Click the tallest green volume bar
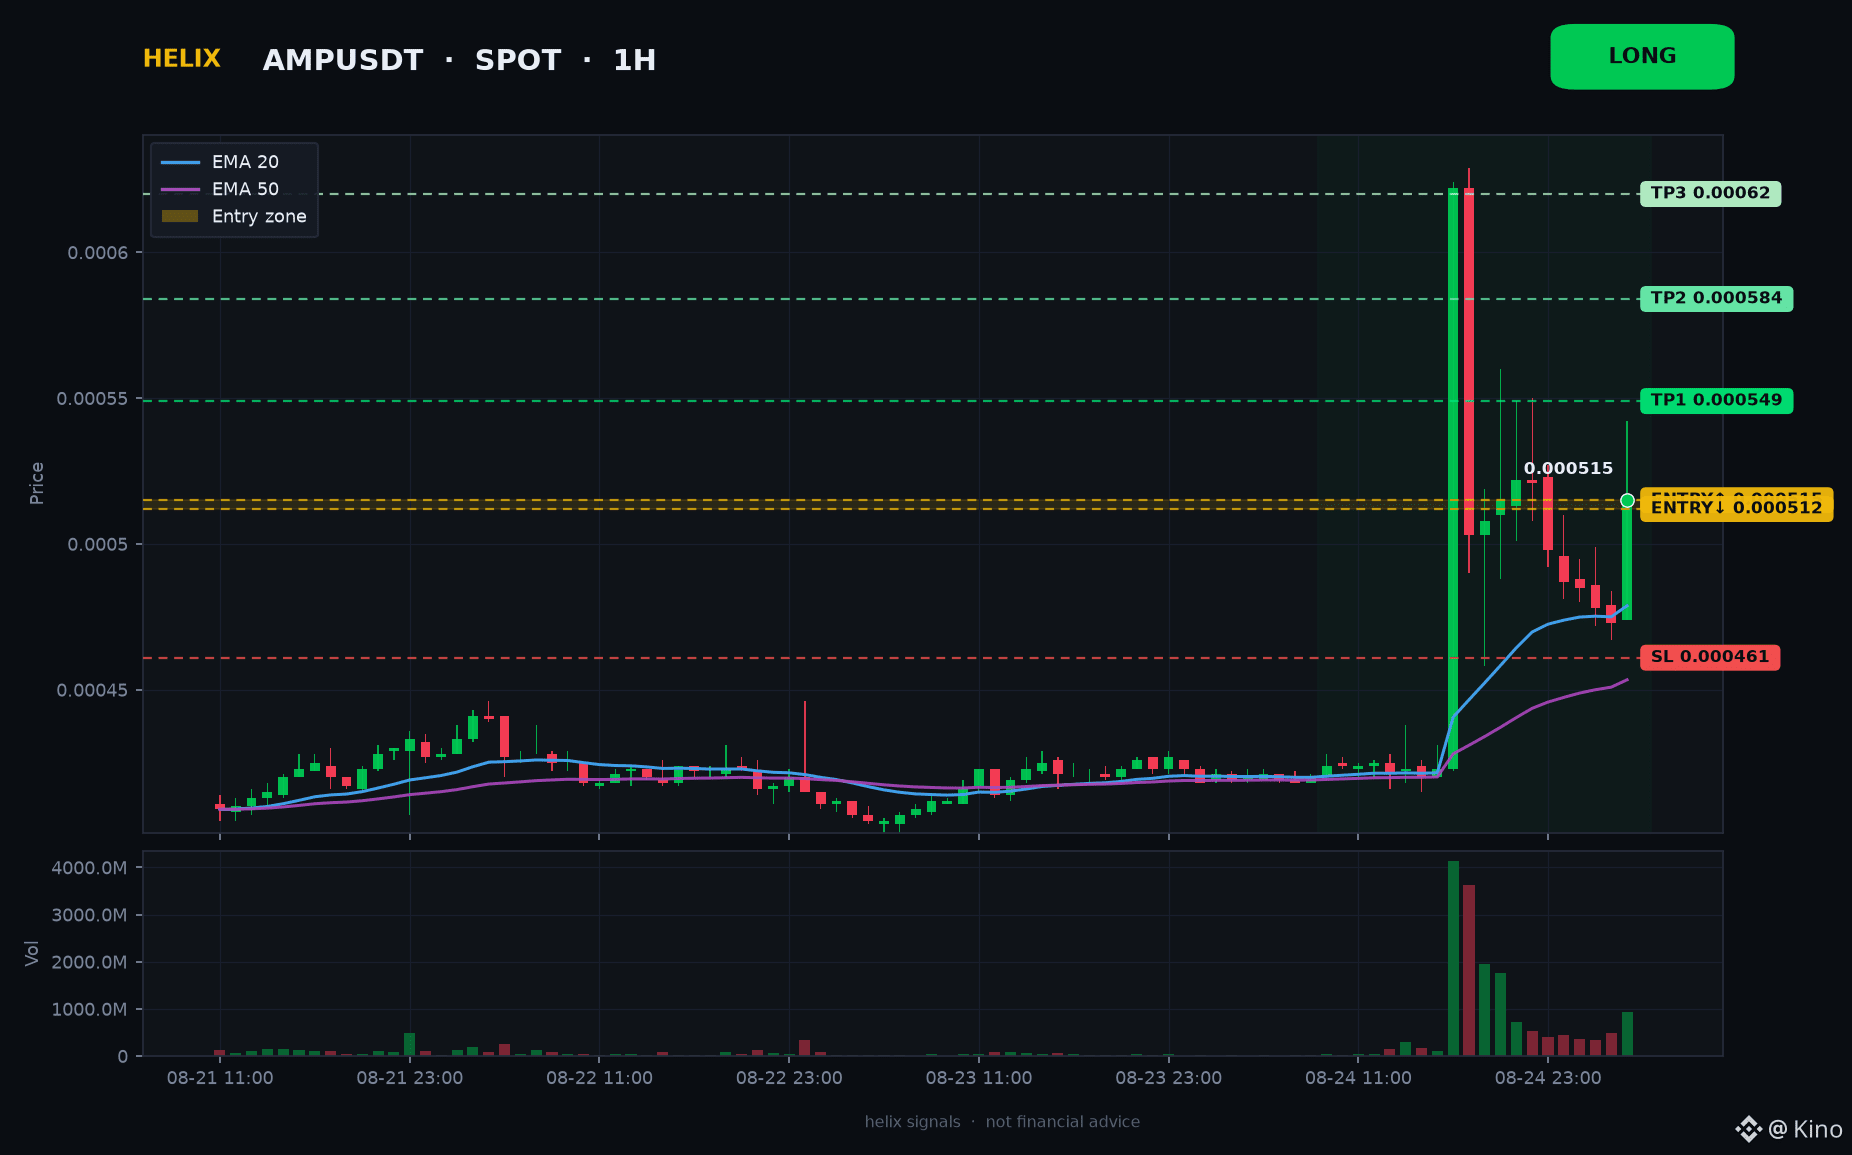This screenshot has height=1155, width=1852. point(1453,958)
